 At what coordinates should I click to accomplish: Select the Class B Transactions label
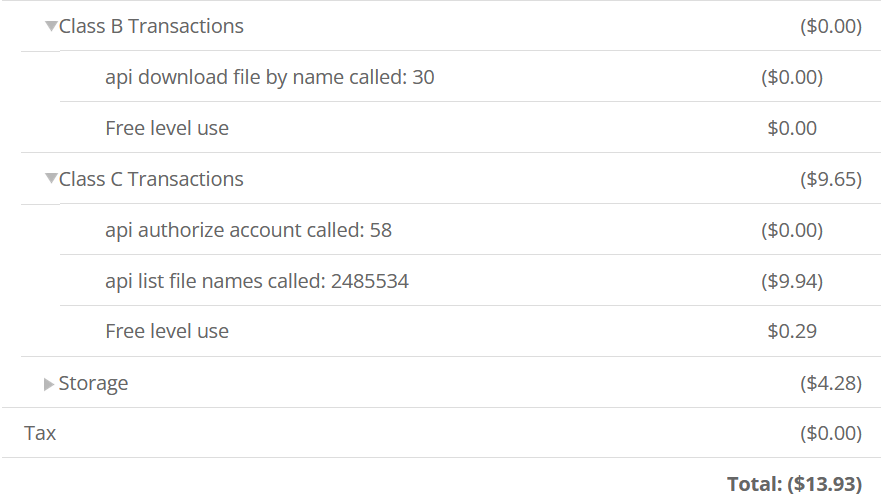[x=151, y=26]
